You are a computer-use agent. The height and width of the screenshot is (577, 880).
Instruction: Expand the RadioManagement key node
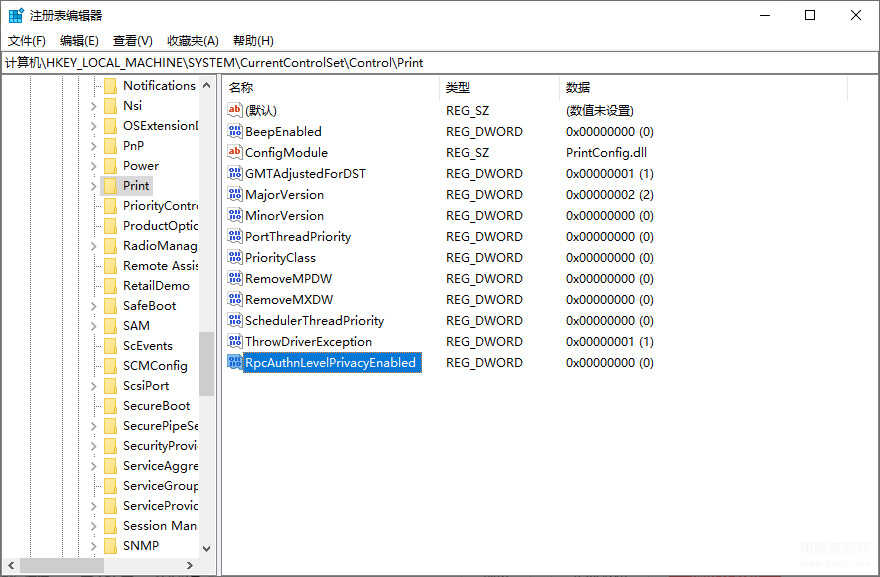point(94,246)
